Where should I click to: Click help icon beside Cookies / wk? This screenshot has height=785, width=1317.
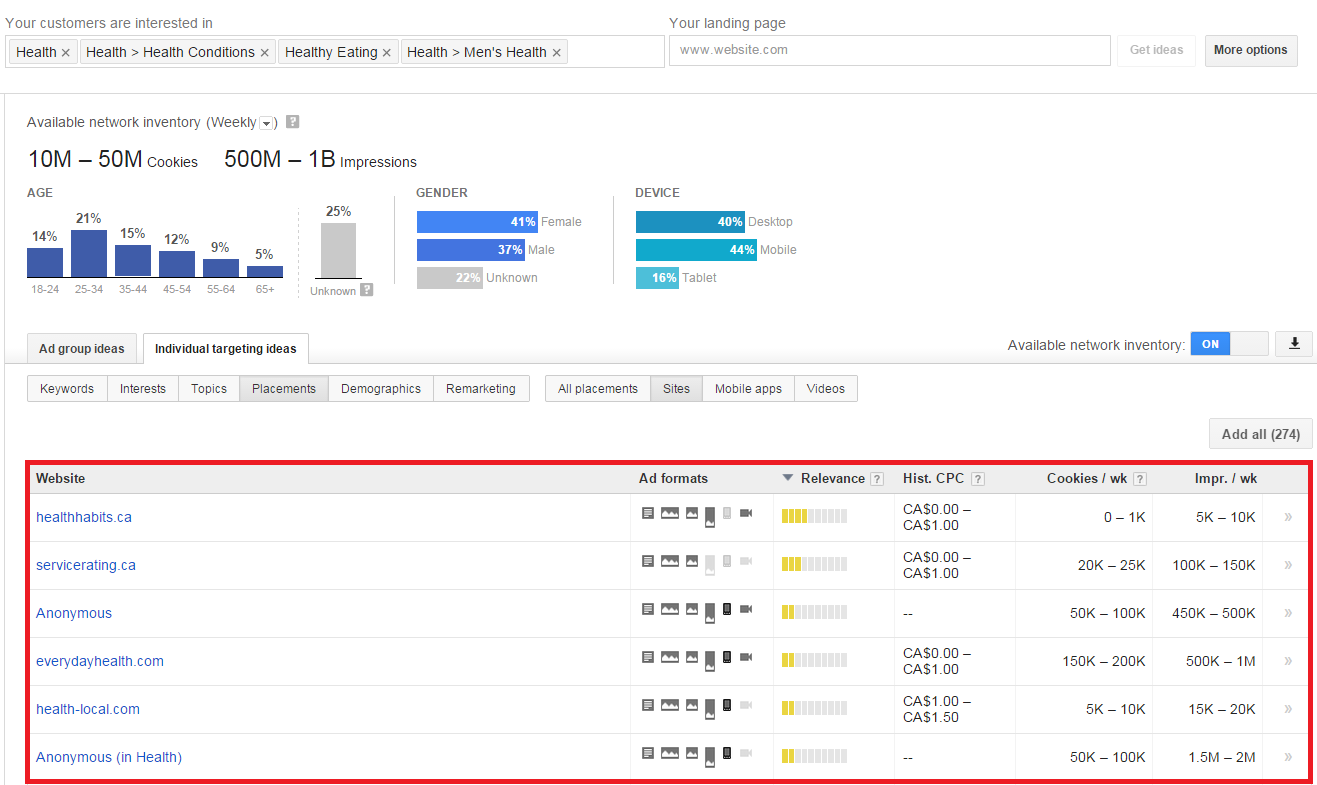[x=1139, y=479]
